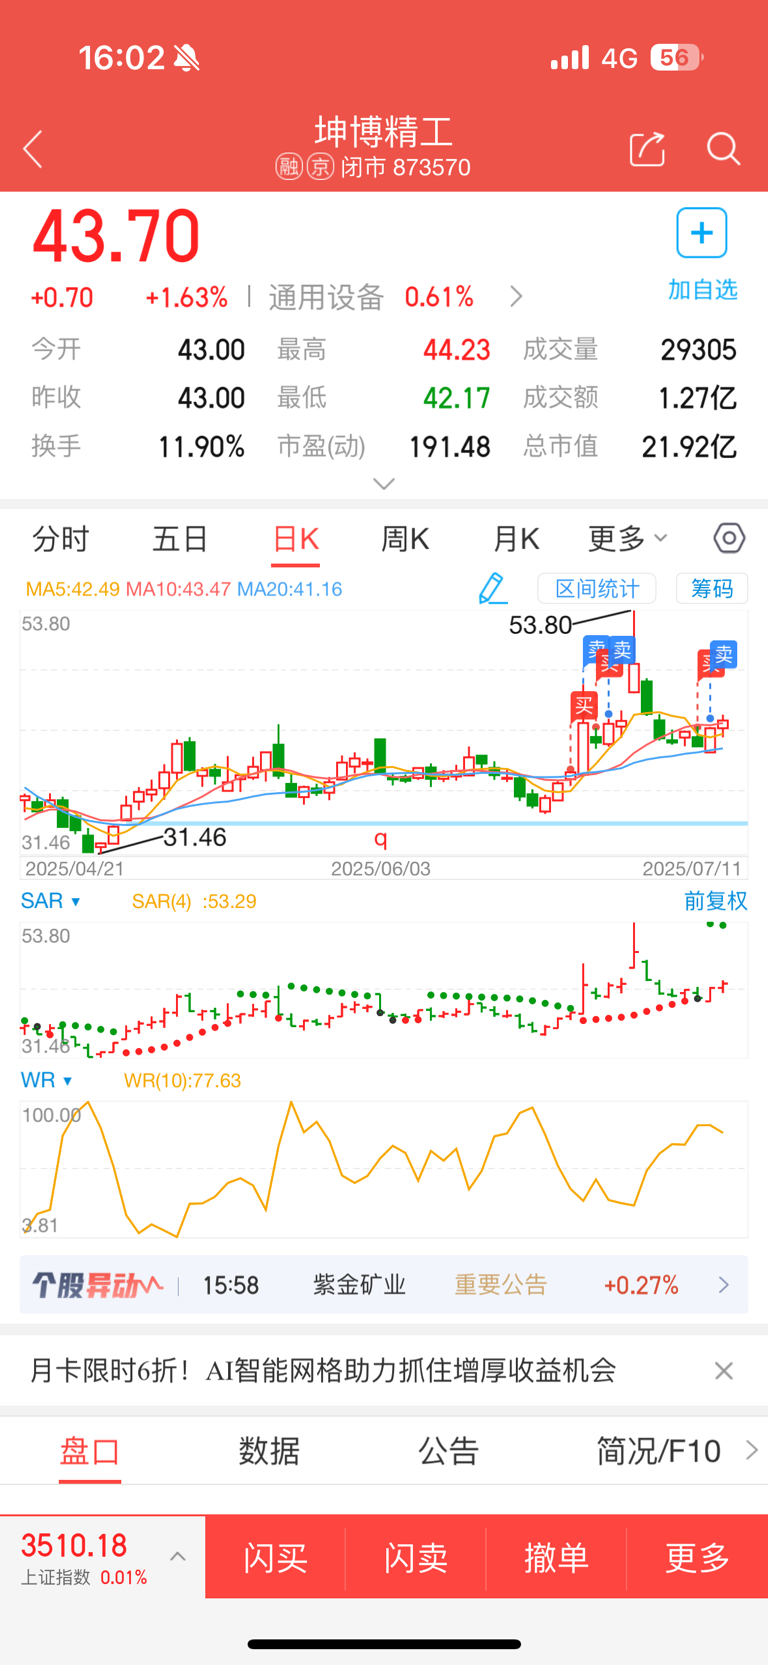Tap the 2025/06/03 date label
This screenshot has height=1665, width=769.
pos(381,868)
